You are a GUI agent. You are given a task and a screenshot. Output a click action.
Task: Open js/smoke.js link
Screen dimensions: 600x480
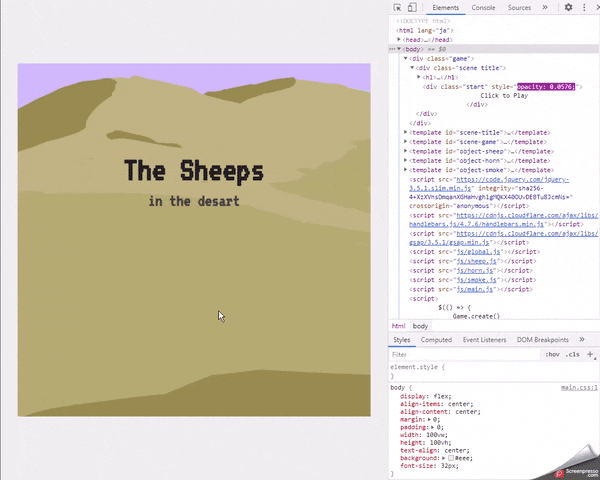point(476,280)
